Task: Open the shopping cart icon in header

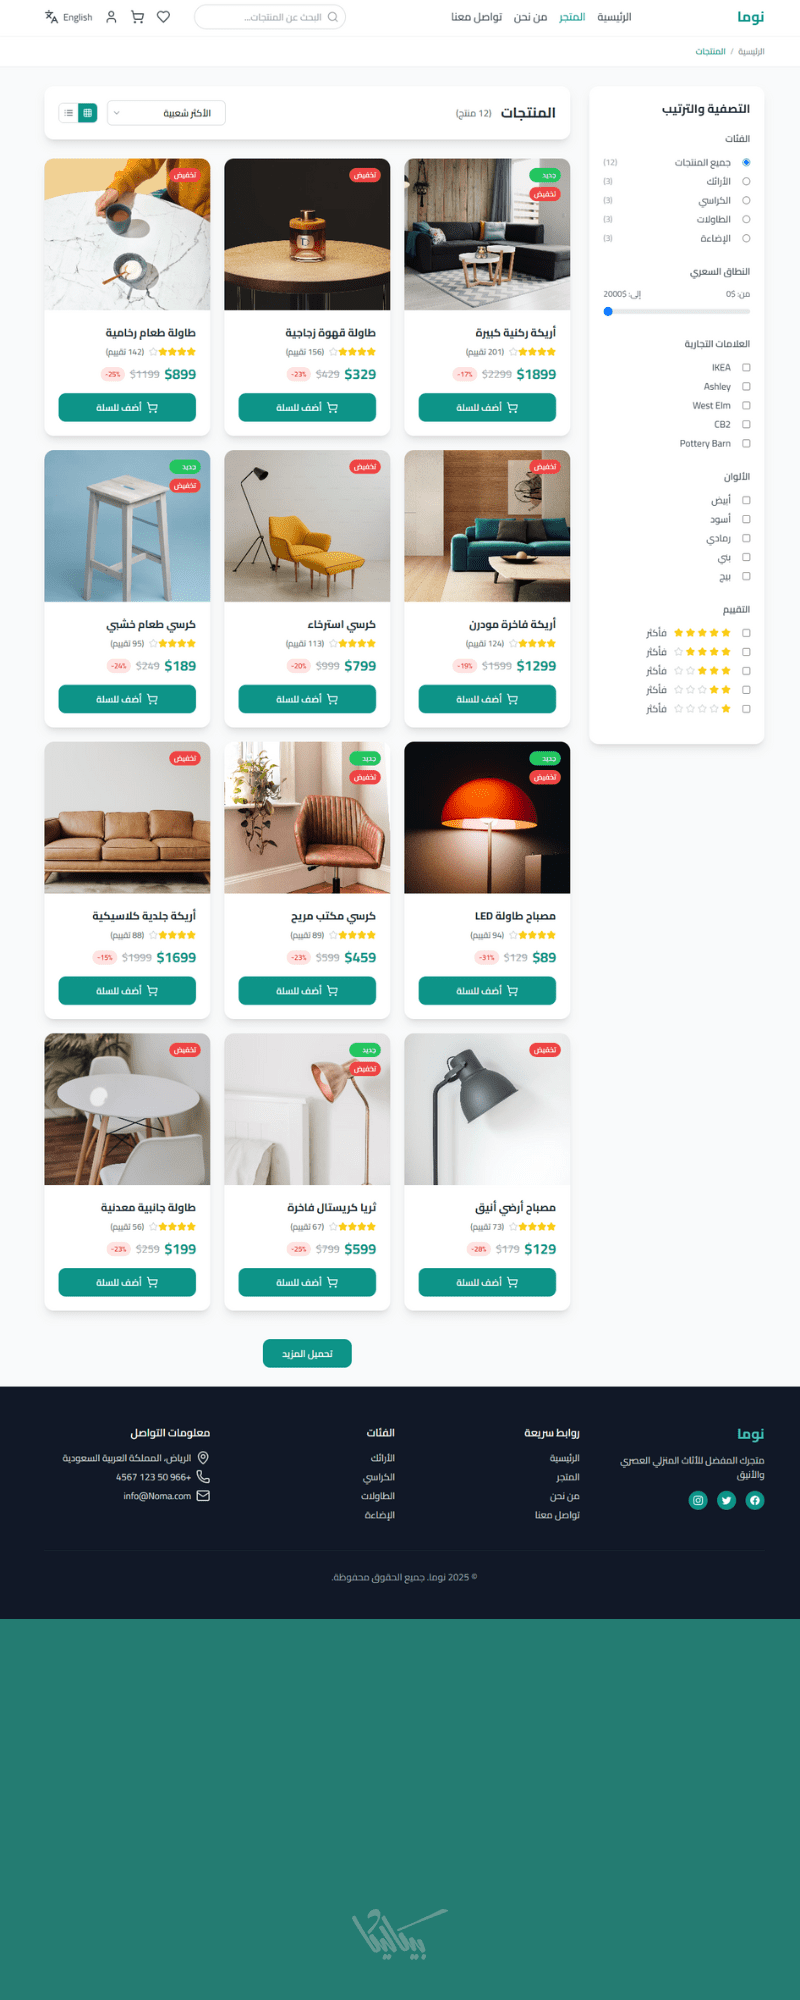Action: coord(138,17)
